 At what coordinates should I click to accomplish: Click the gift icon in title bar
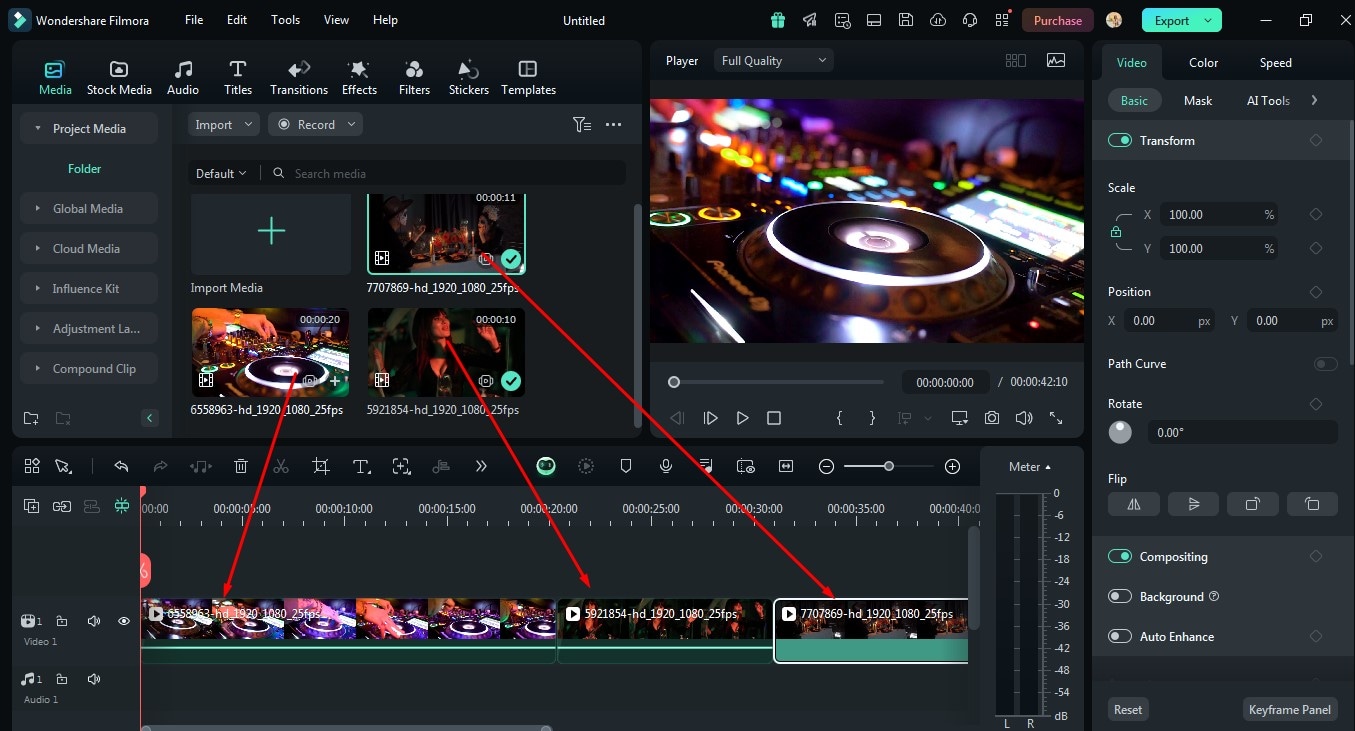[x=777, y=20]
